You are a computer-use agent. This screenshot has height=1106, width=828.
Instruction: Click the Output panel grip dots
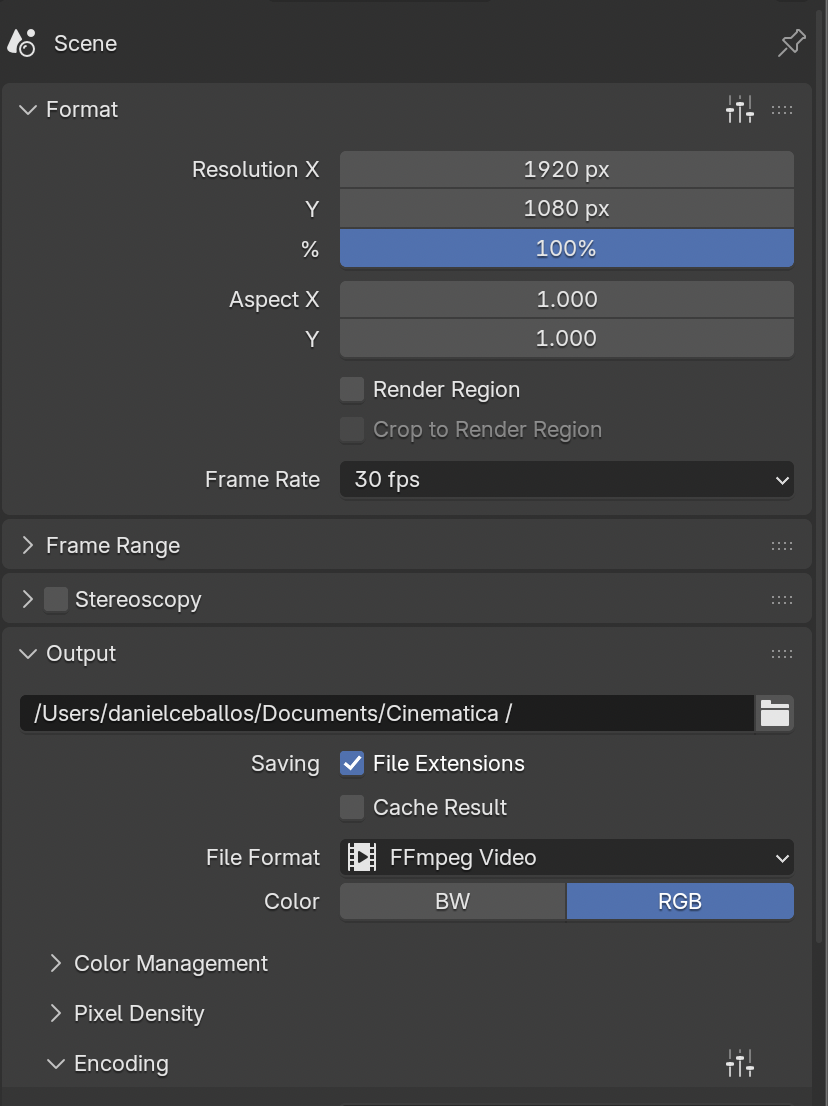click(782, 654)
